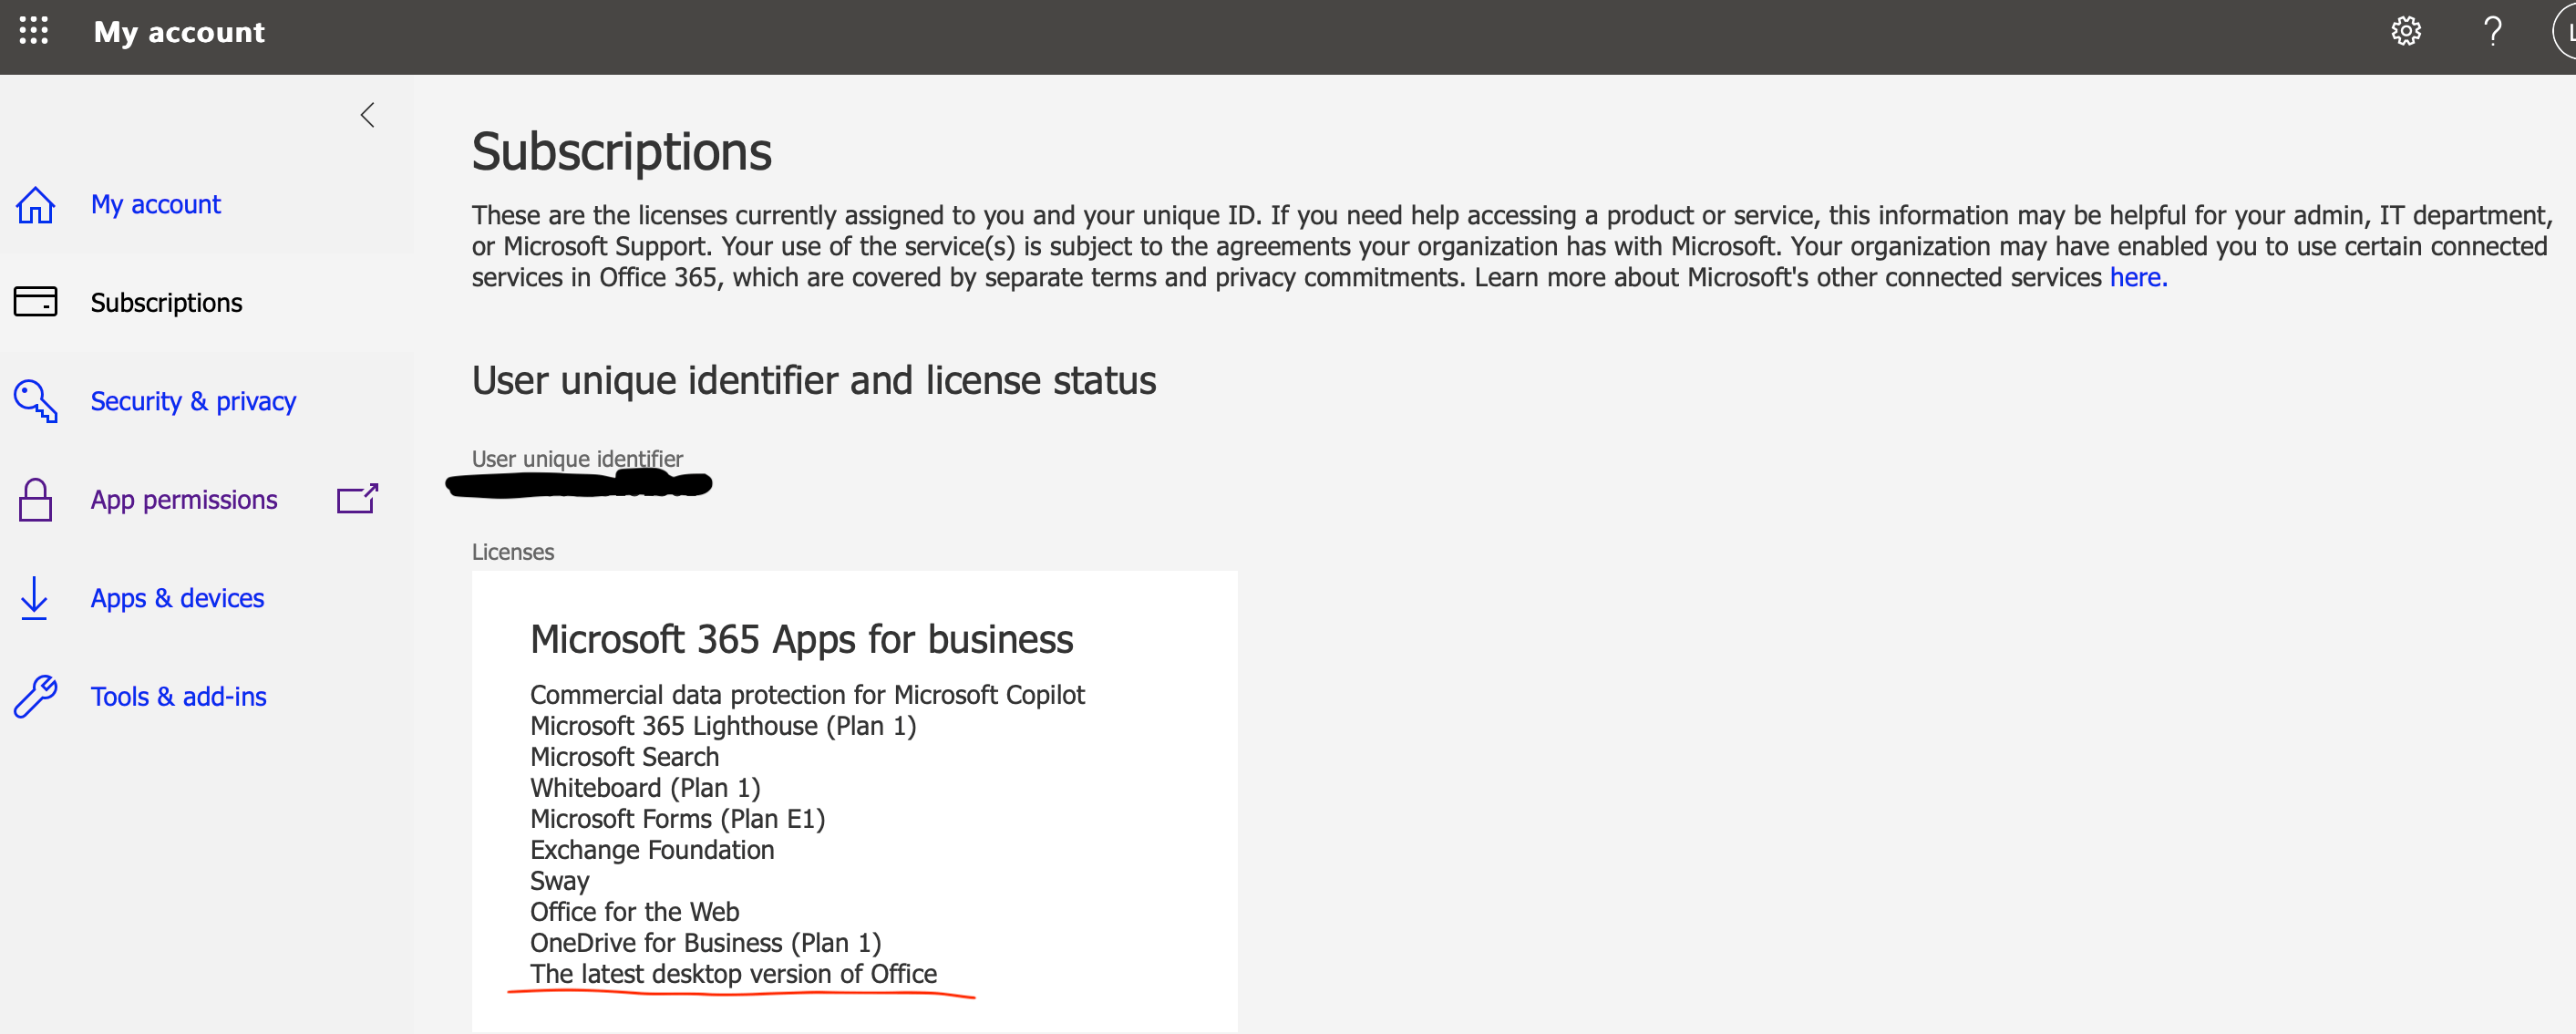Click the home icon beside My account

point(35,205)
